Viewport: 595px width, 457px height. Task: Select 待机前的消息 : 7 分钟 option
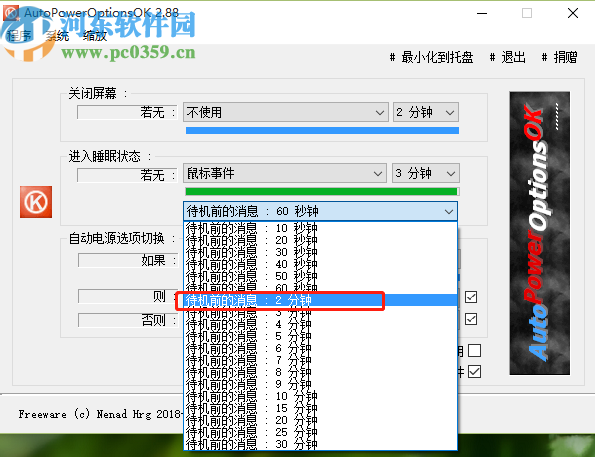pyautogui.click(x=321, y=360)
